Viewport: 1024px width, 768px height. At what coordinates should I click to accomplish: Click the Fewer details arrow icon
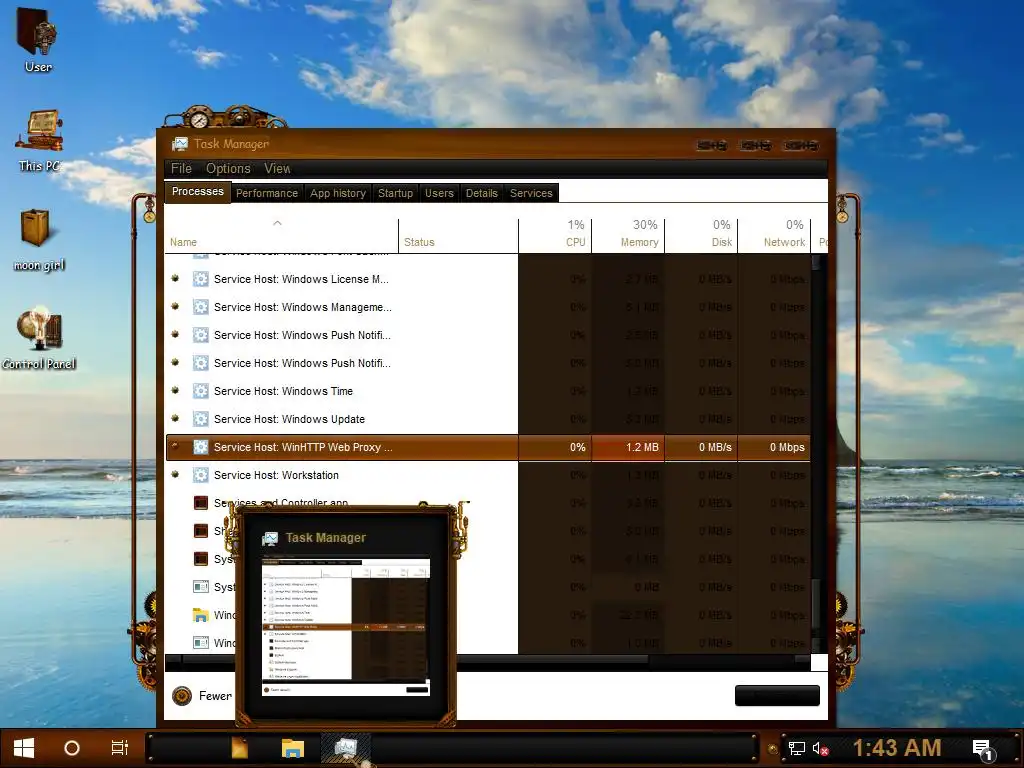click(x=182, y=696)
